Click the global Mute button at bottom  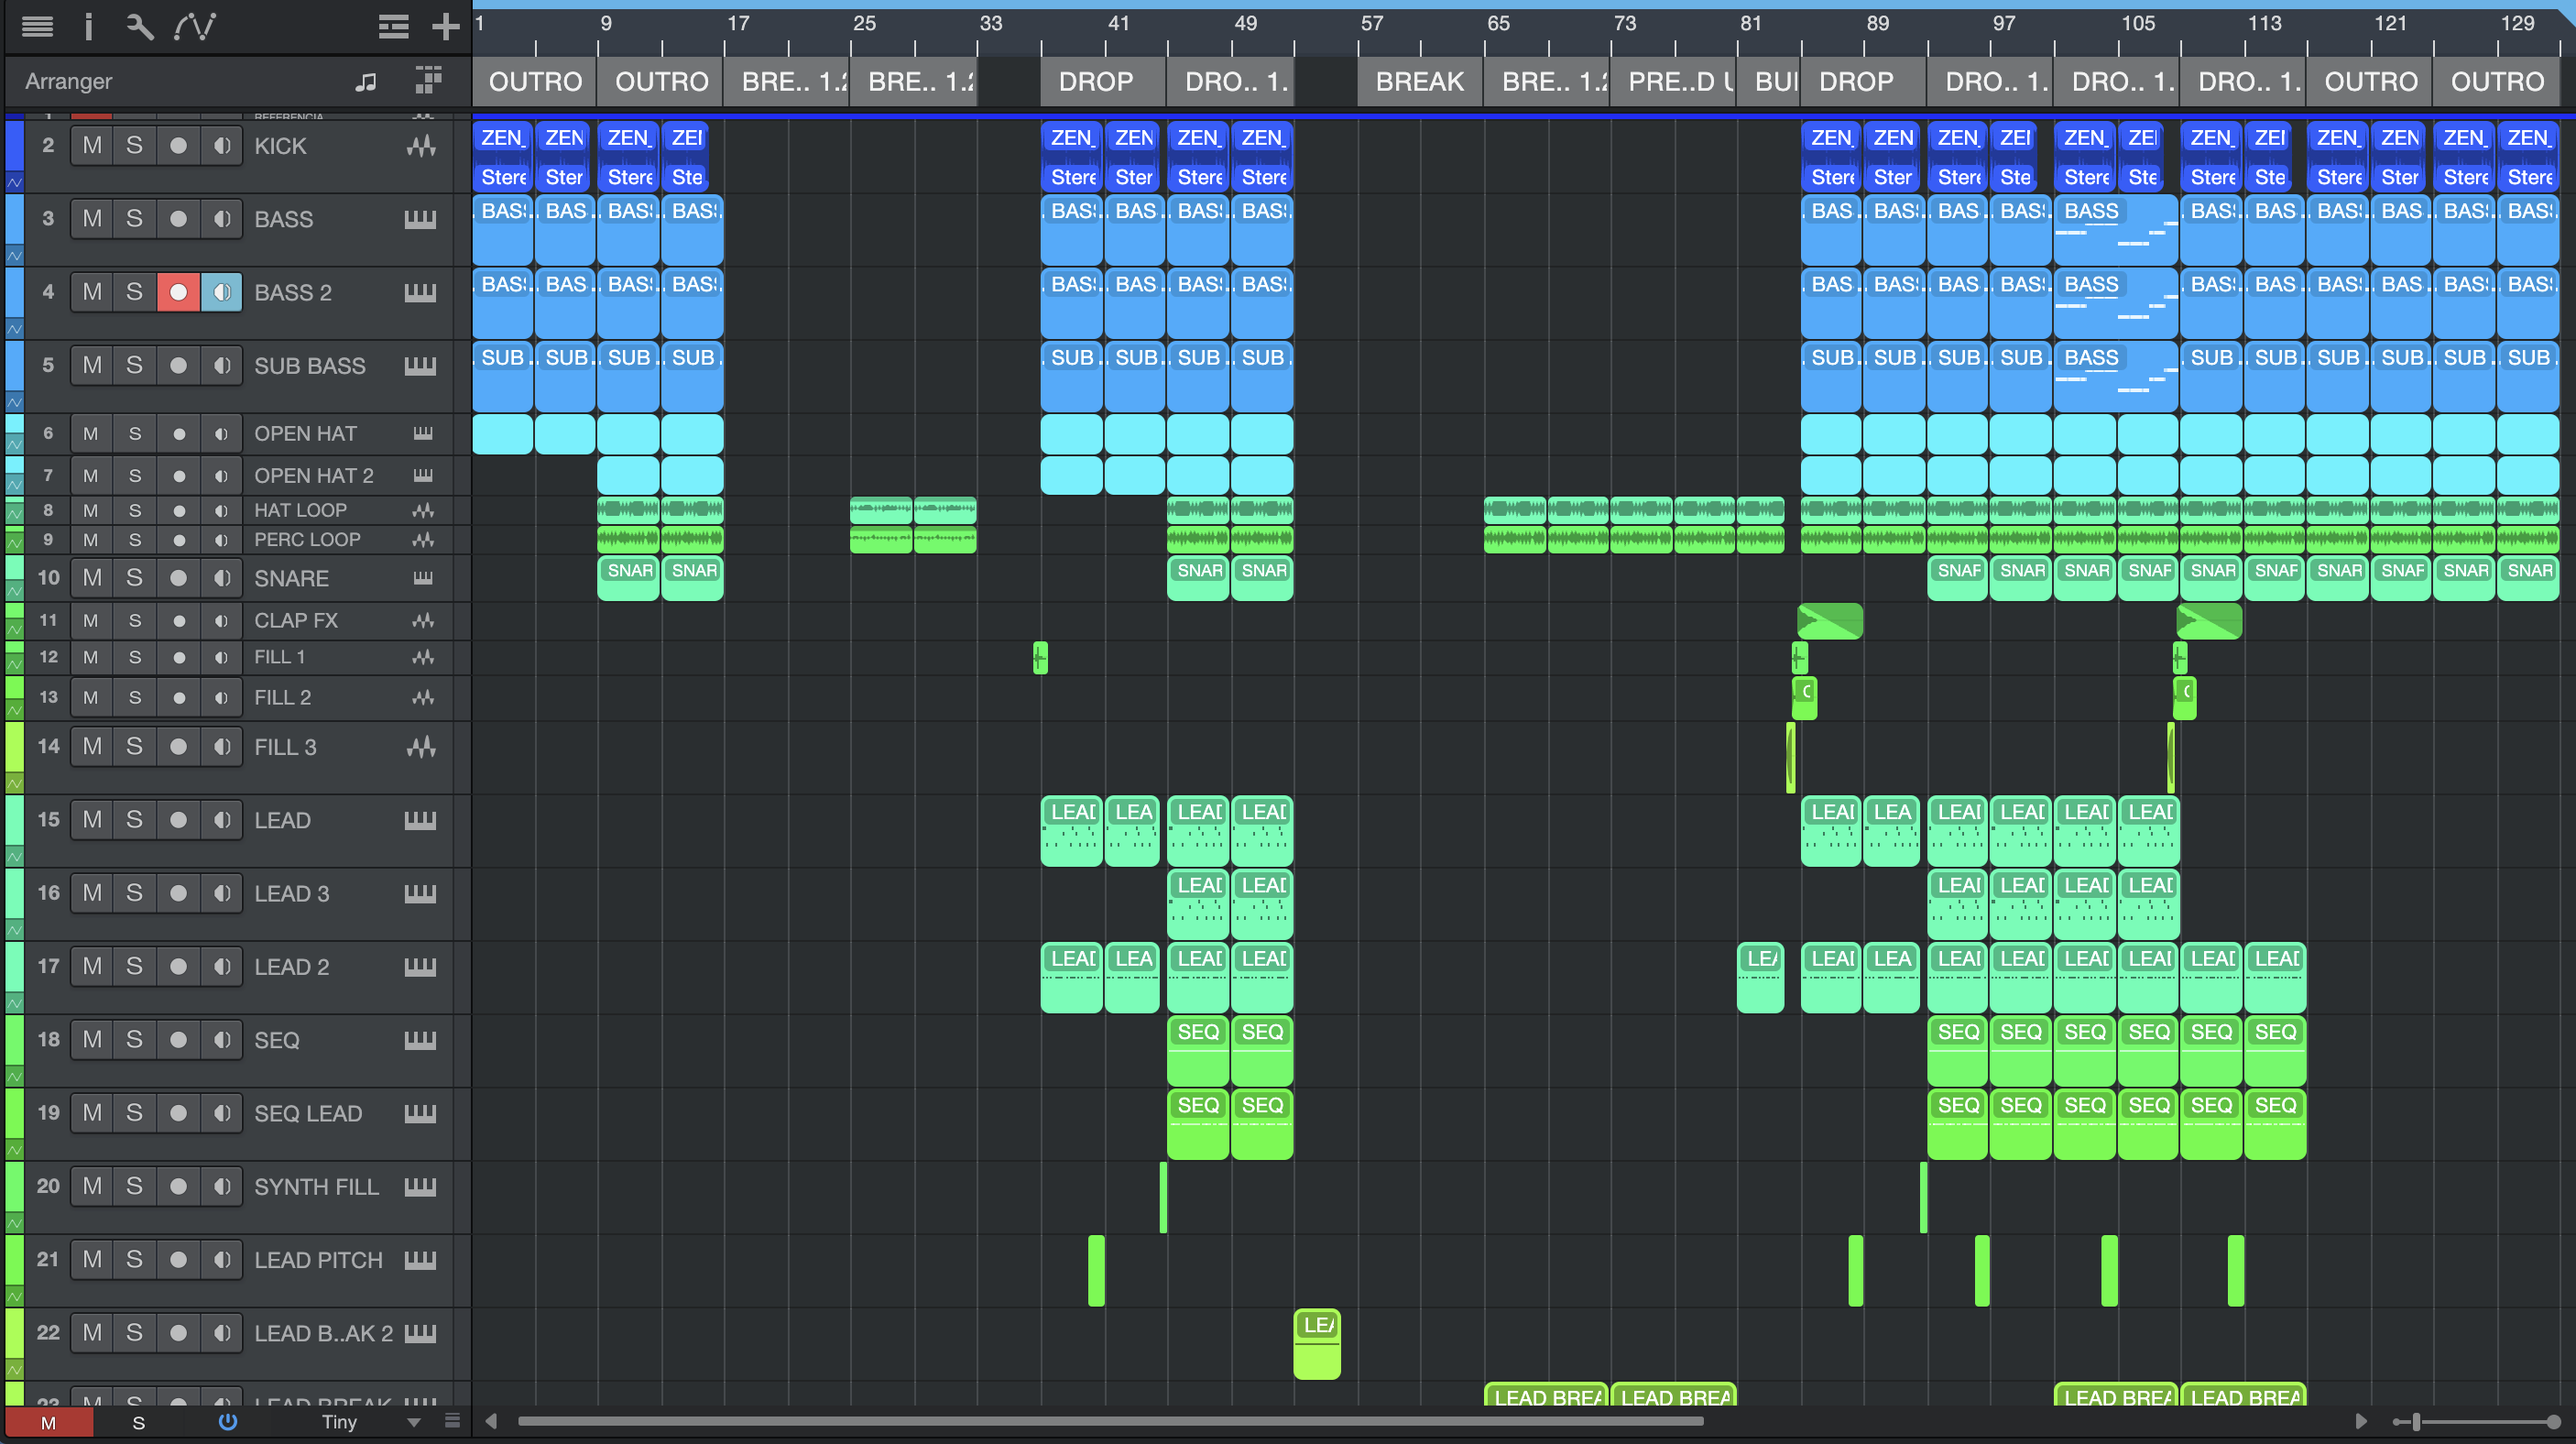49,1422
